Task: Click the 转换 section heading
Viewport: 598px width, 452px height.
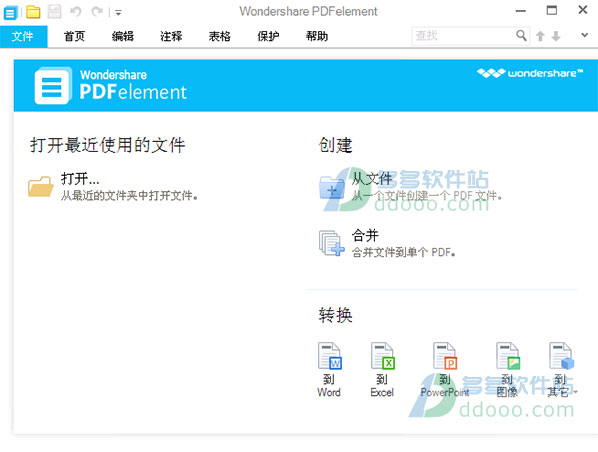Action: point(336,315)
